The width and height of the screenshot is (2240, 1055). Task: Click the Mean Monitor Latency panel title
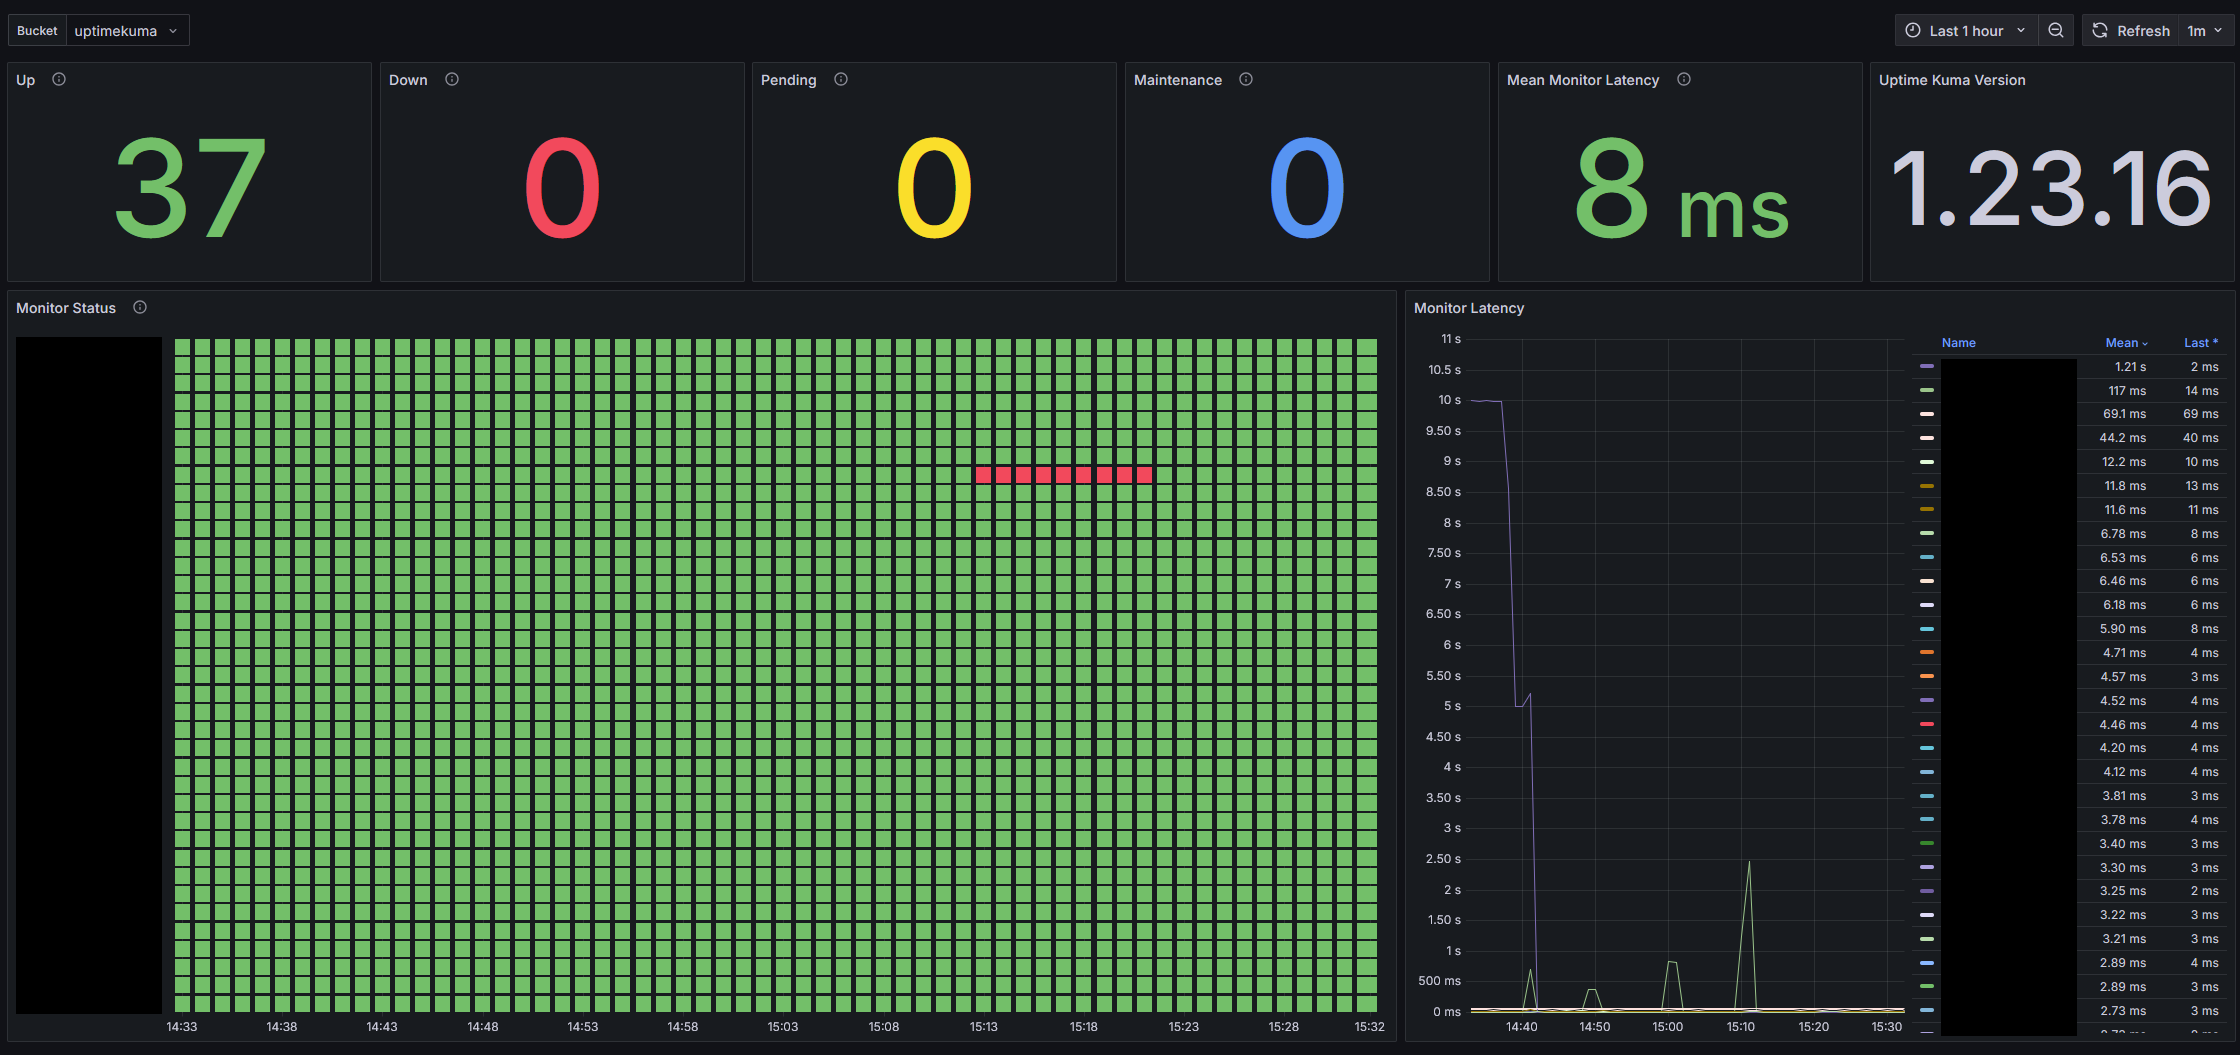(x=1583, y=80)
